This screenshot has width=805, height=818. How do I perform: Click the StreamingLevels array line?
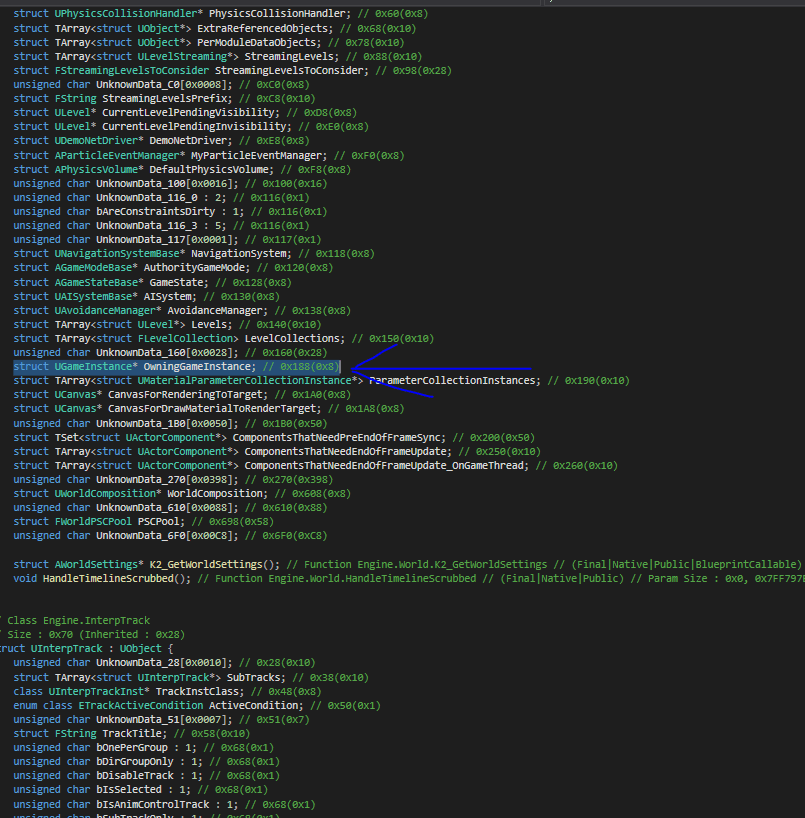point(218,56)
